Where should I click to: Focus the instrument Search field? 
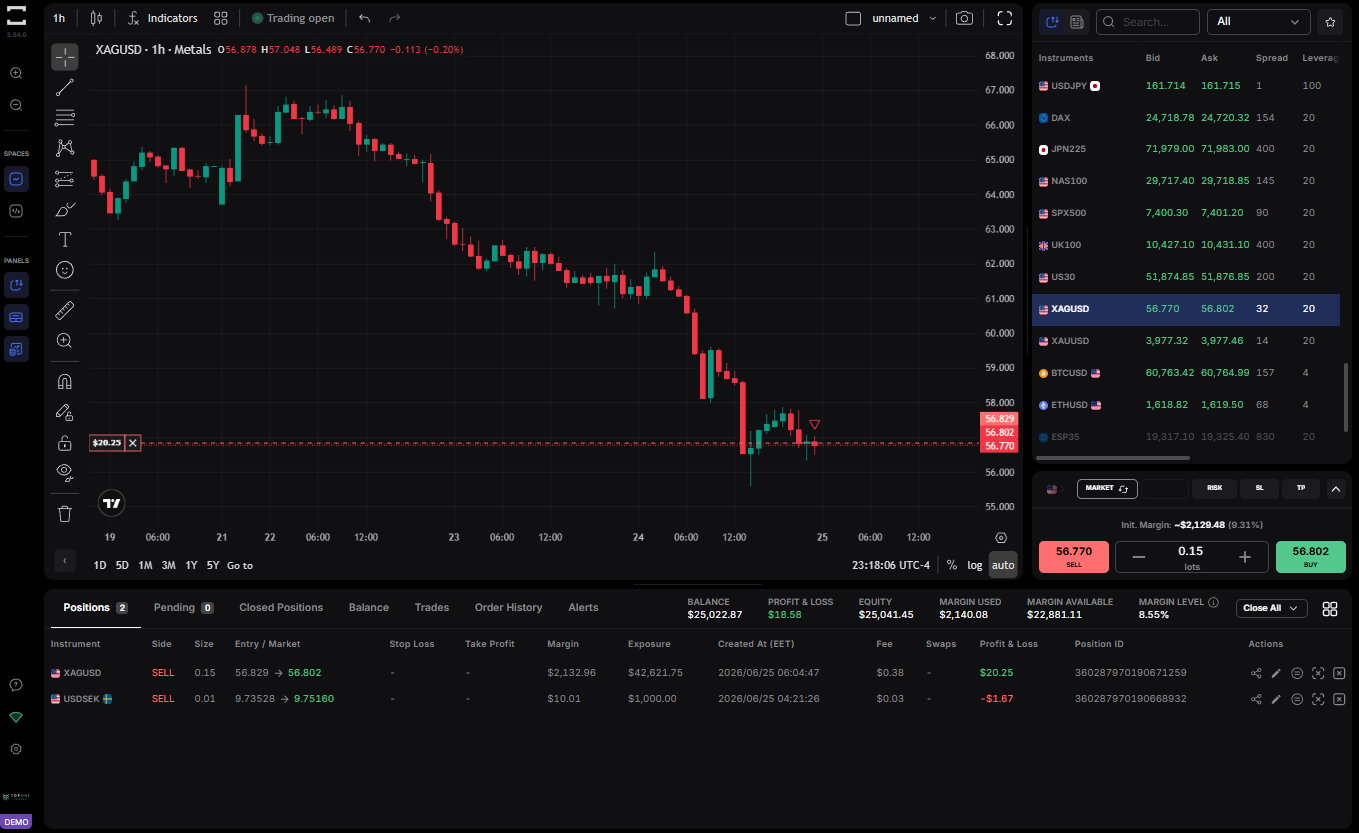point(1147,22)
